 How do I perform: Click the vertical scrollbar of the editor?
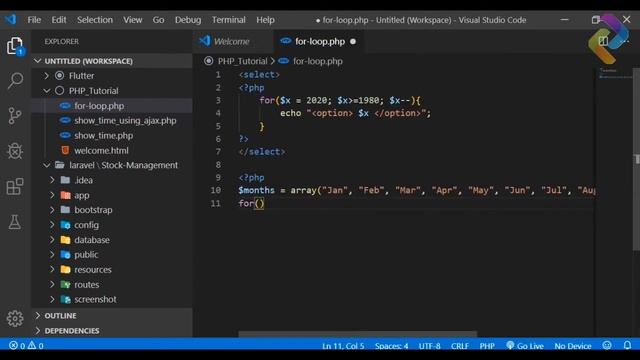click(637, 159)
